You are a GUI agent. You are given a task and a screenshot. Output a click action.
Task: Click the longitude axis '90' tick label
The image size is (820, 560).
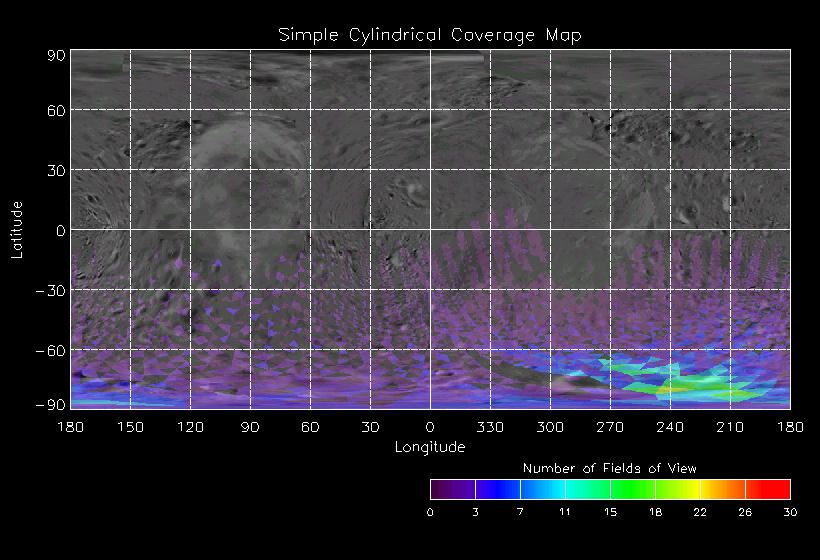click(250, 427)
